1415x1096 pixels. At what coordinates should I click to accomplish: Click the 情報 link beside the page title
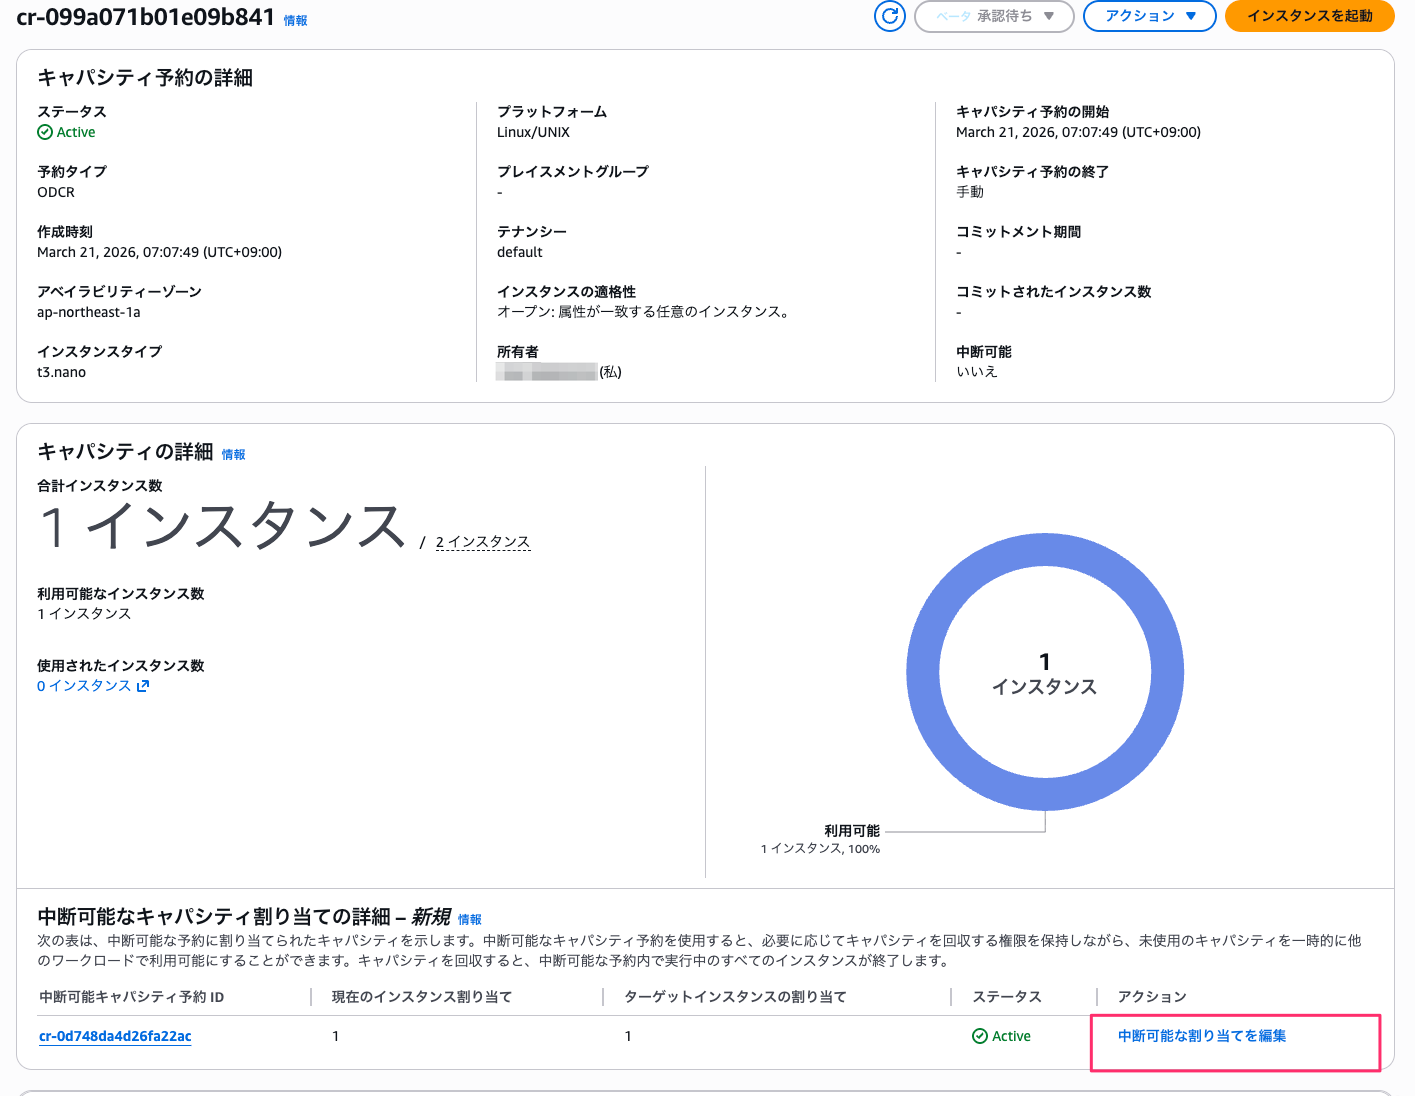point(295,19)
